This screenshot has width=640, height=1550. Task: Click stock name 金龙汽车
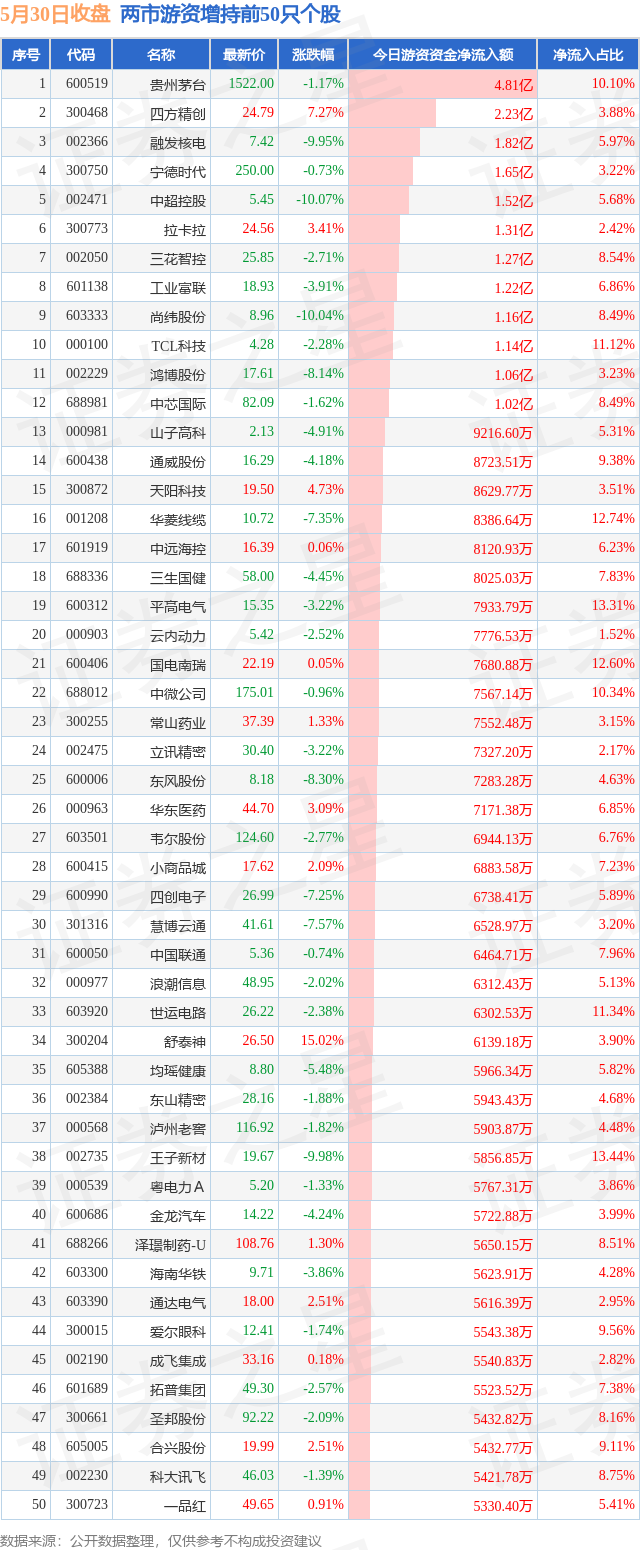click(178, 1216)
